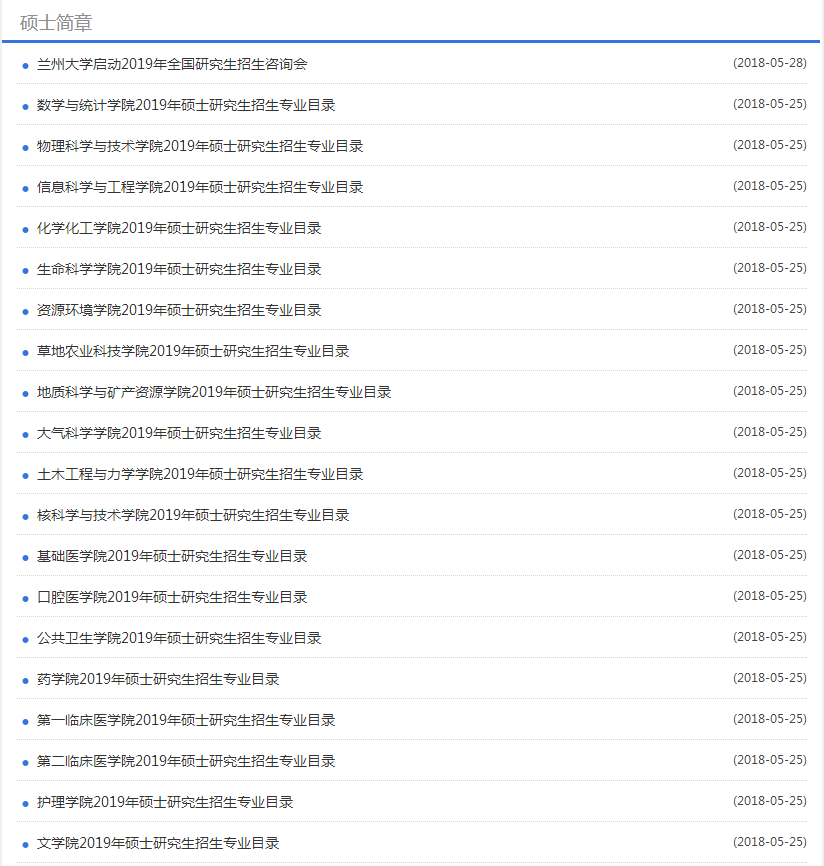Open 地质科学与矿产资源学院 catalog
824x866 pixels.
(x=214, y=392)
